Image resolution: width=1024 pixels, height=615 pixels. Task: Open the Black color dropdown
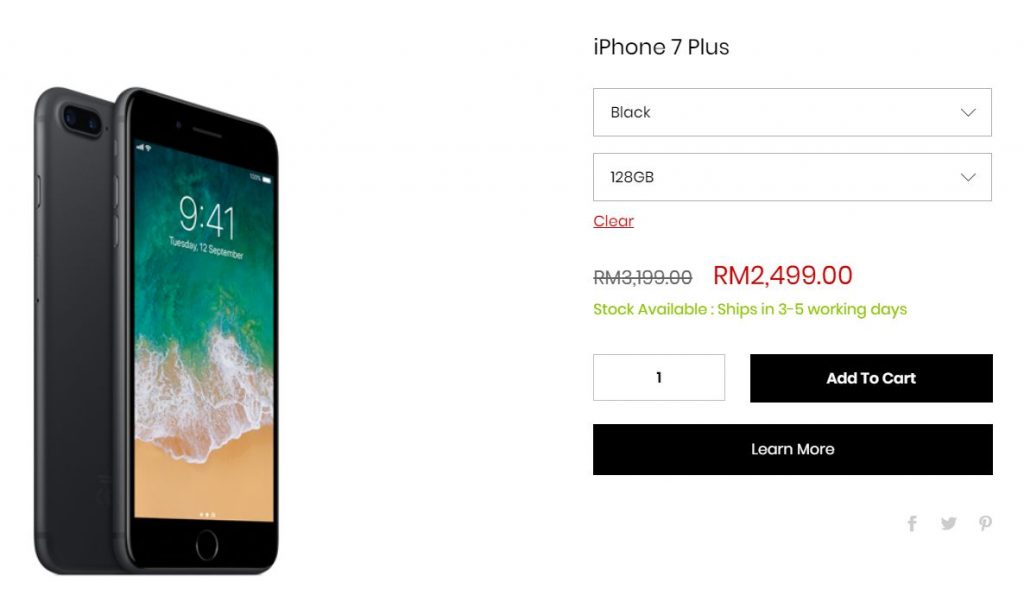(792, 112)
